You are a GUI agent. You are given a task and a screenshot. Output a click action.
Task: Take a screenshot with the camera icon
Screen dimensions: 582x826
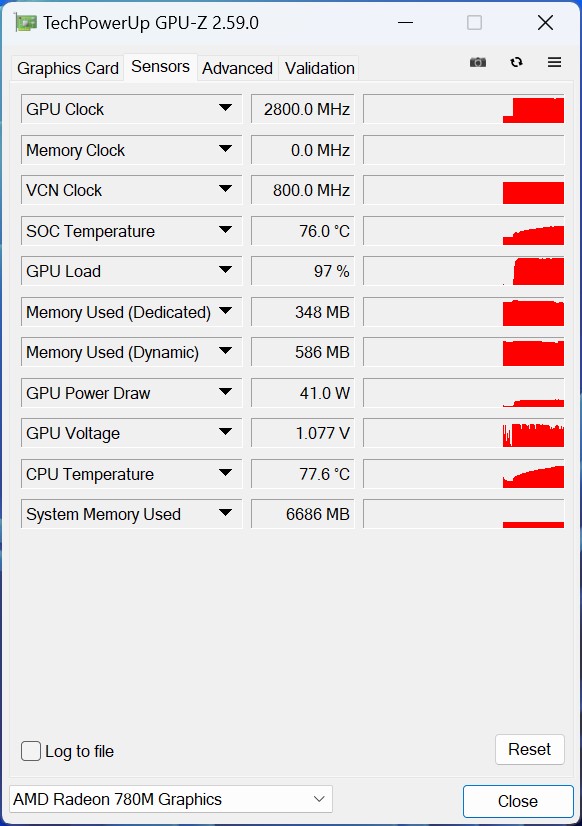pyautogui.click(x=478, y=62)
